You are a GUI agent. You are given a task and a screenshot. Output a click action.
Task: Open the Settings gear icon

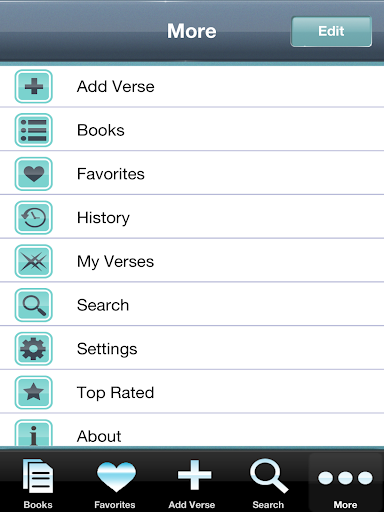pyautogui.click(x=34, y=349)
